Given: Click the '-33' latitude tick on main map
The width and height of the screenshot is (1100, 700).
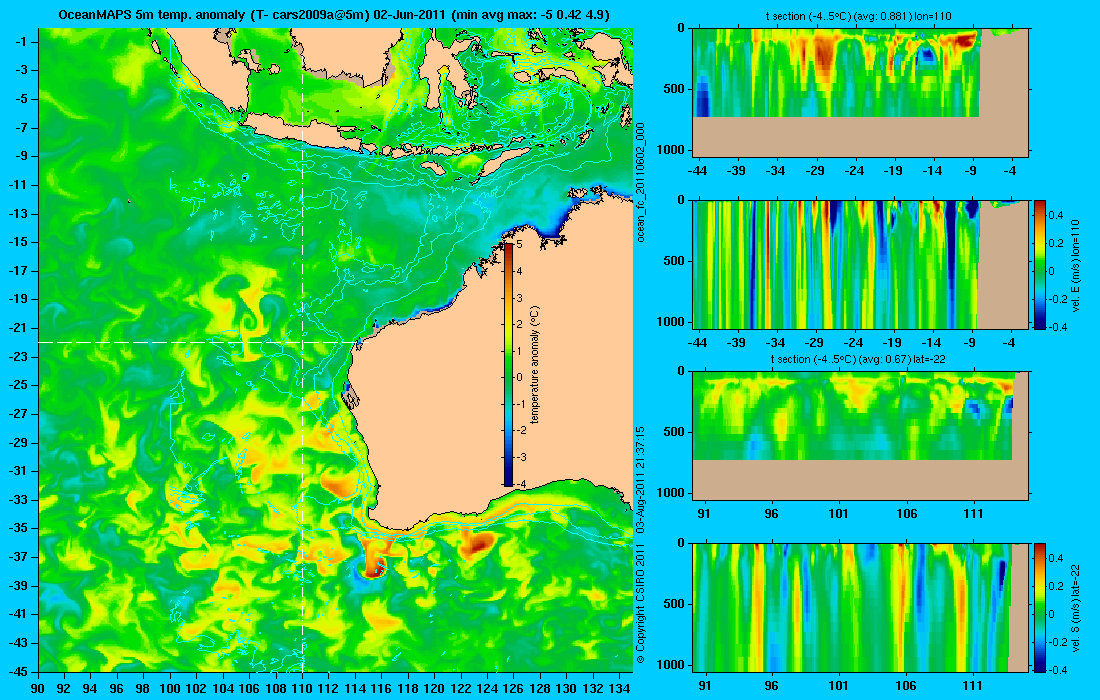Looking at the screenshot, I should (20, 499).
